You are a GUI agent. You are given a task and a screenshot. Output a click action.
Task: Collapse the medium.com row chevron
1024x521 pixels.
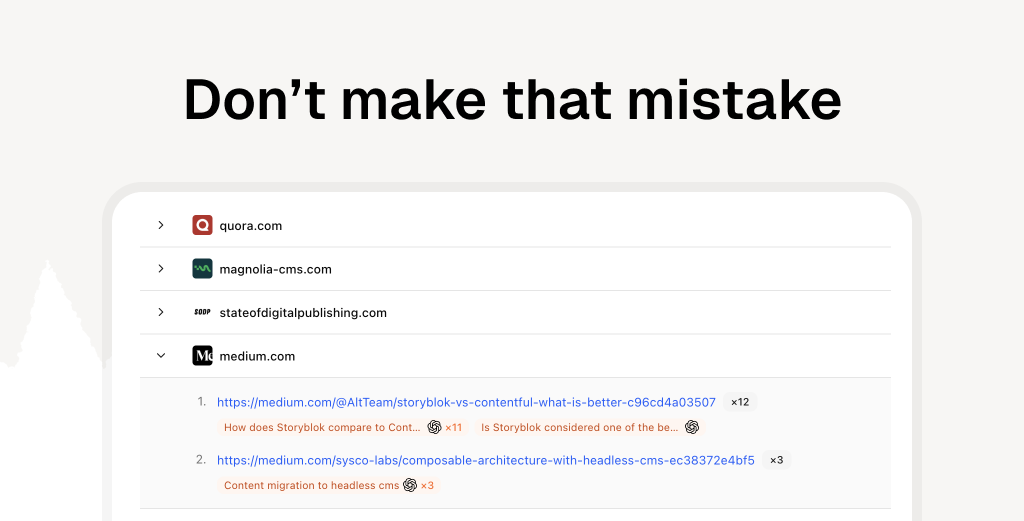[x=161, y=356]
